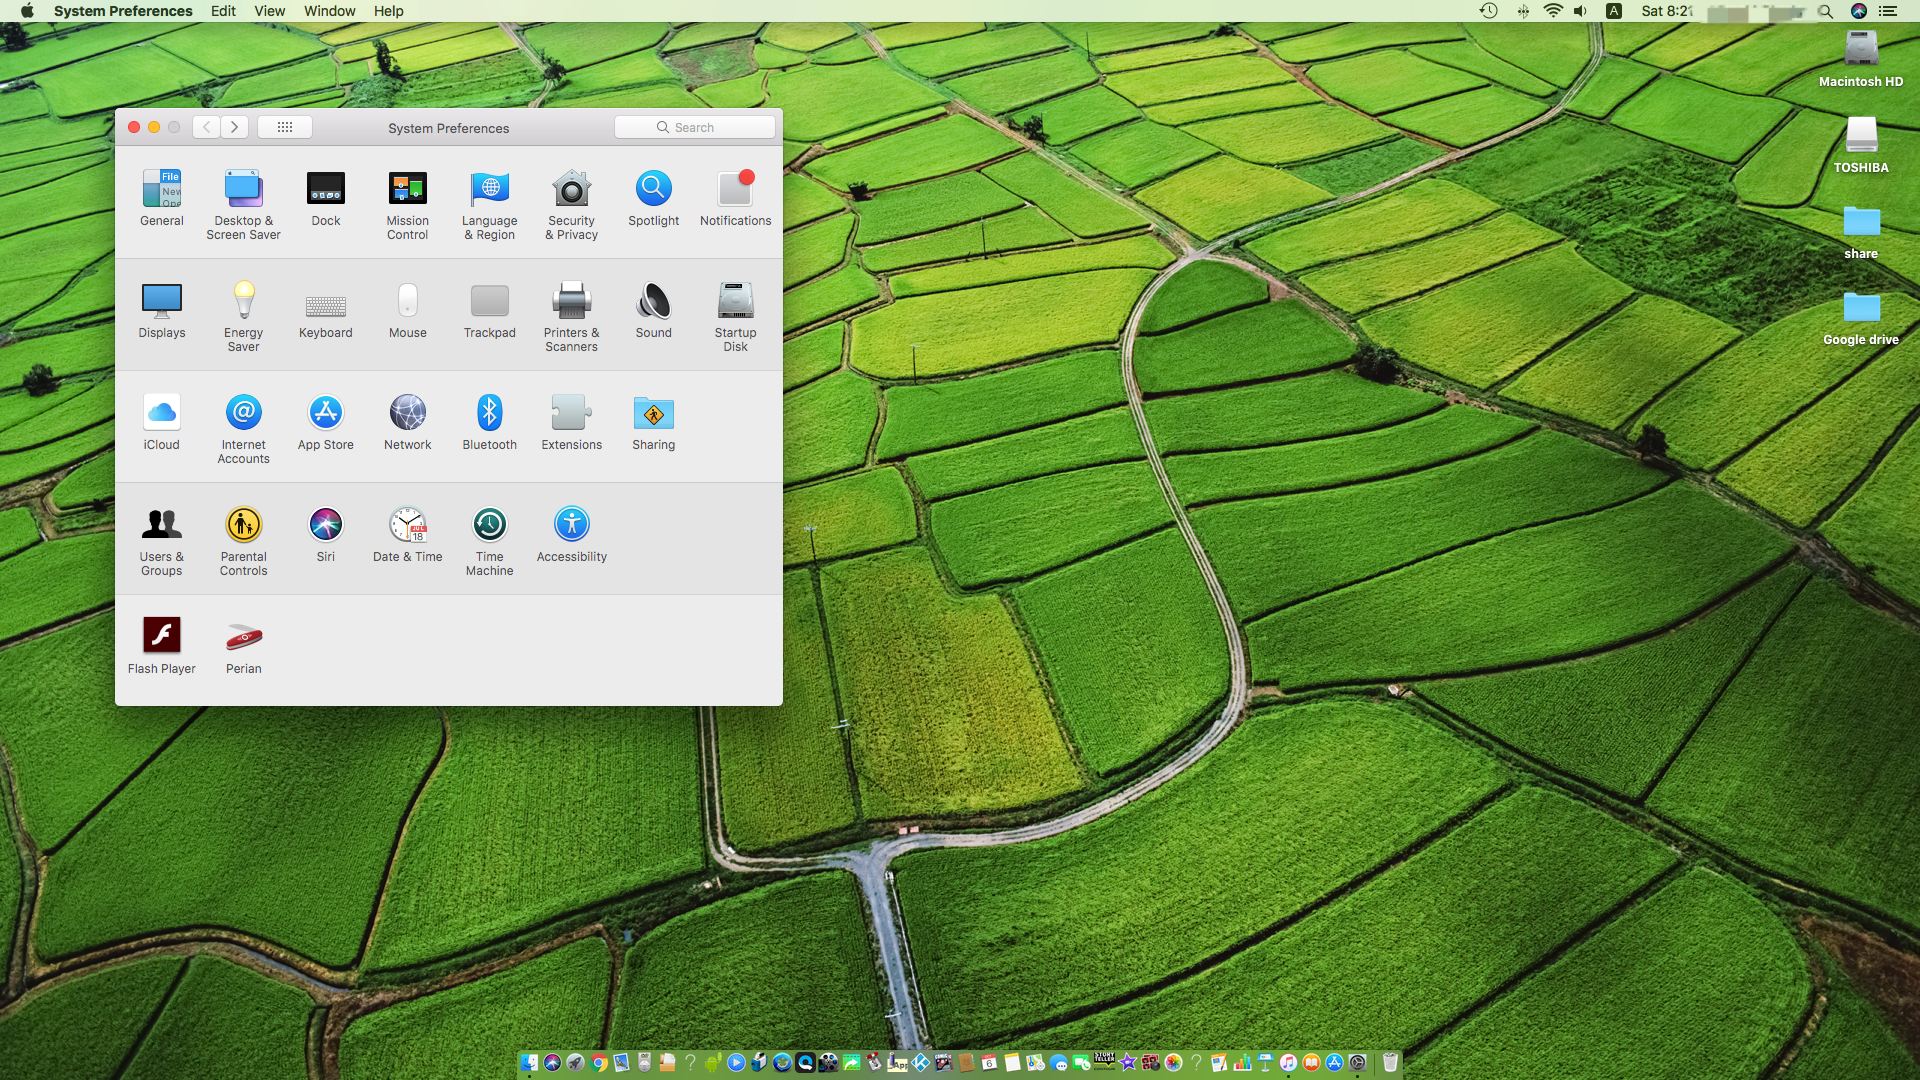Open the Startup Disk pane
Viewport: 1920px width, 1080px height.
(735, 301)
